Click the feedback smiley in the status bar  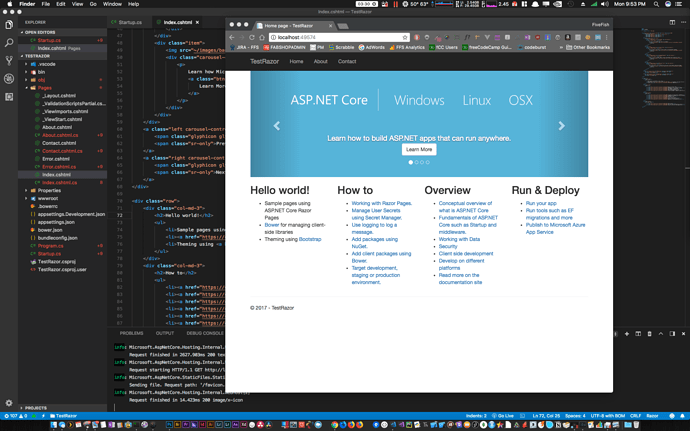click(x=672, y=416)
